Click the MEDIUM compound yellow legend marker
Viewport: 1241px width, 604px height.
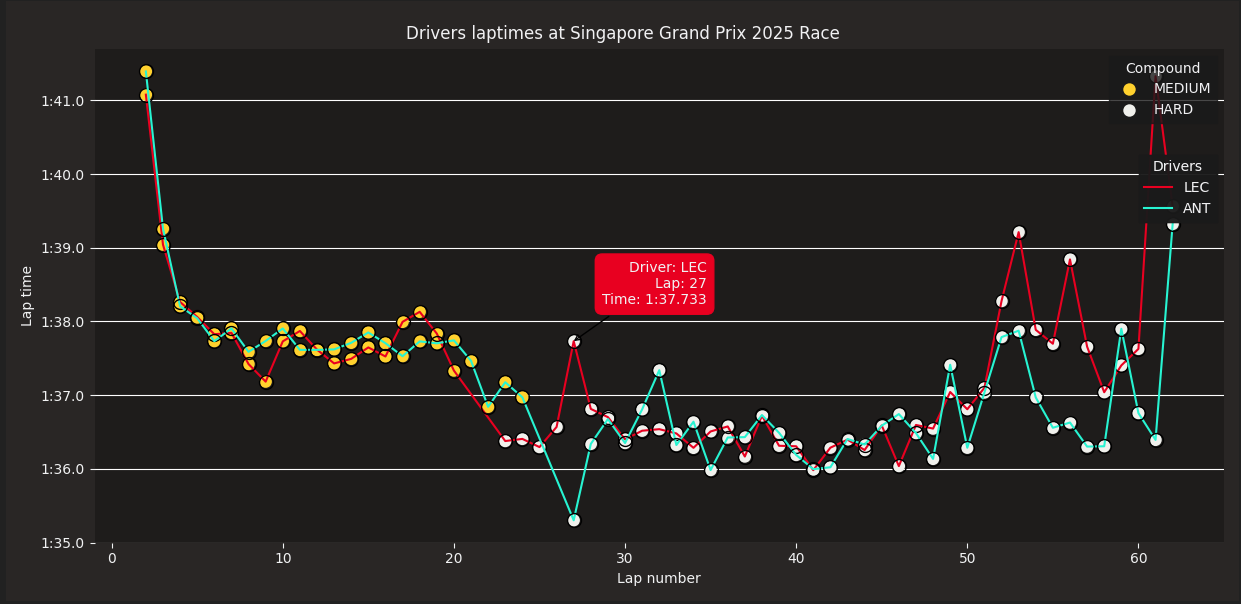[x=1130, y=89]
